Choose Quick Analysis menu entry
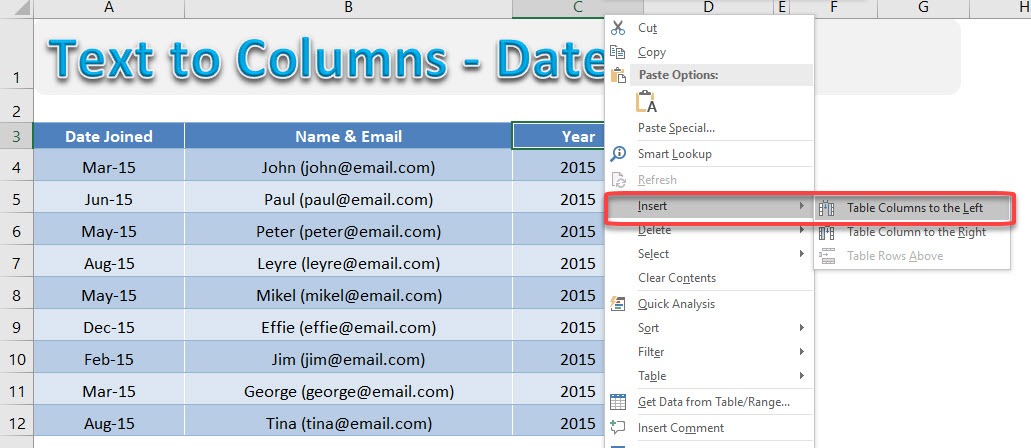1031x448 pixels. click(x=709, y=304)
